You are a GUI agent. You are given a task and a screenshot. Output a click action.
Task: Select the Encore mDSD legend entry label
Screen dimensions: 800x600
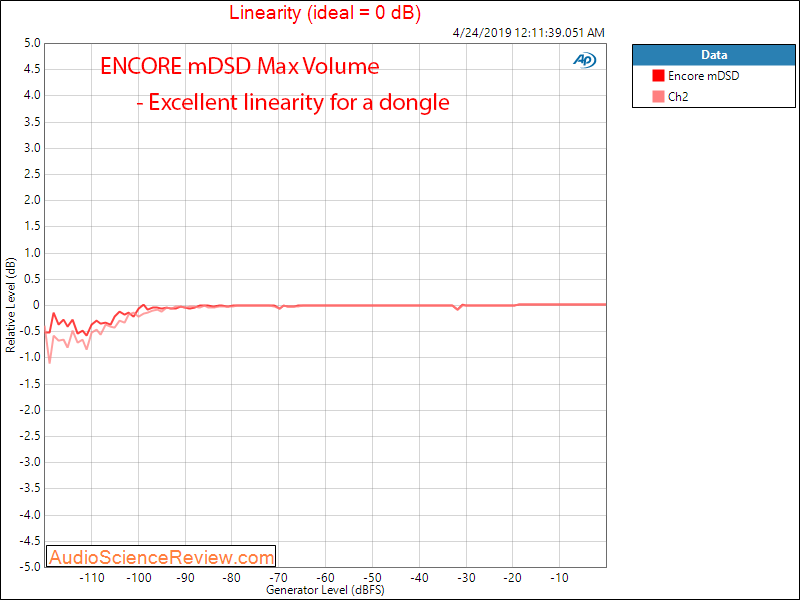pos(704,76)
